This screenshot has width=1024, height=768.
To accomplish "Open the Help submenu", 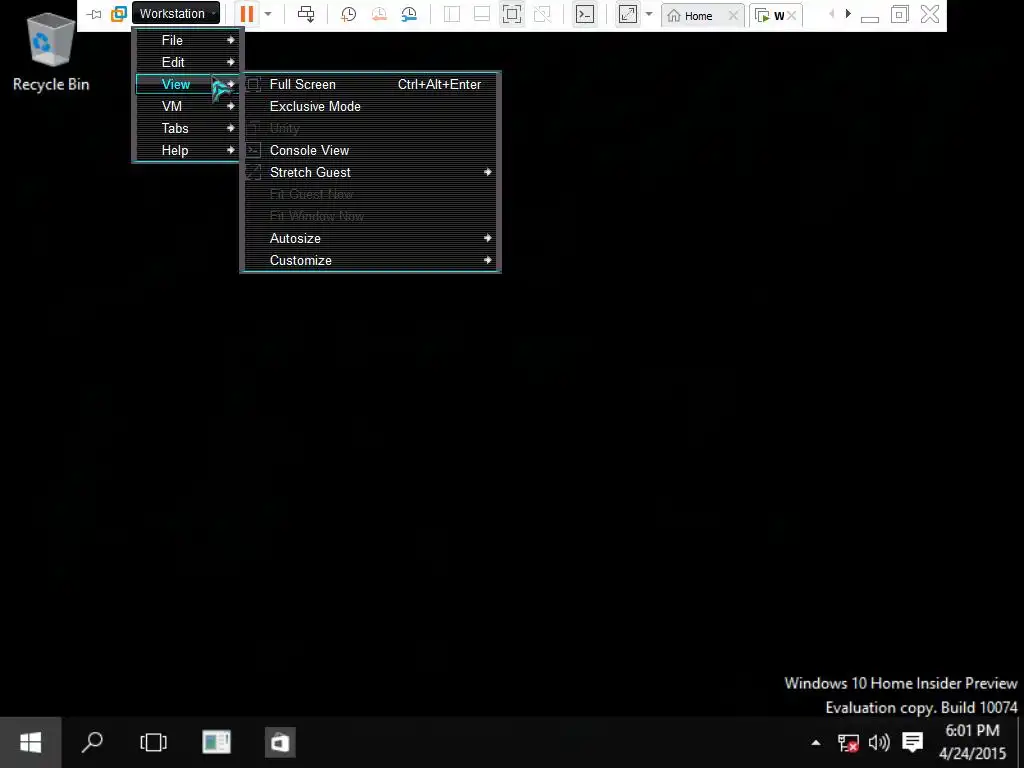I will coord(188,150).
